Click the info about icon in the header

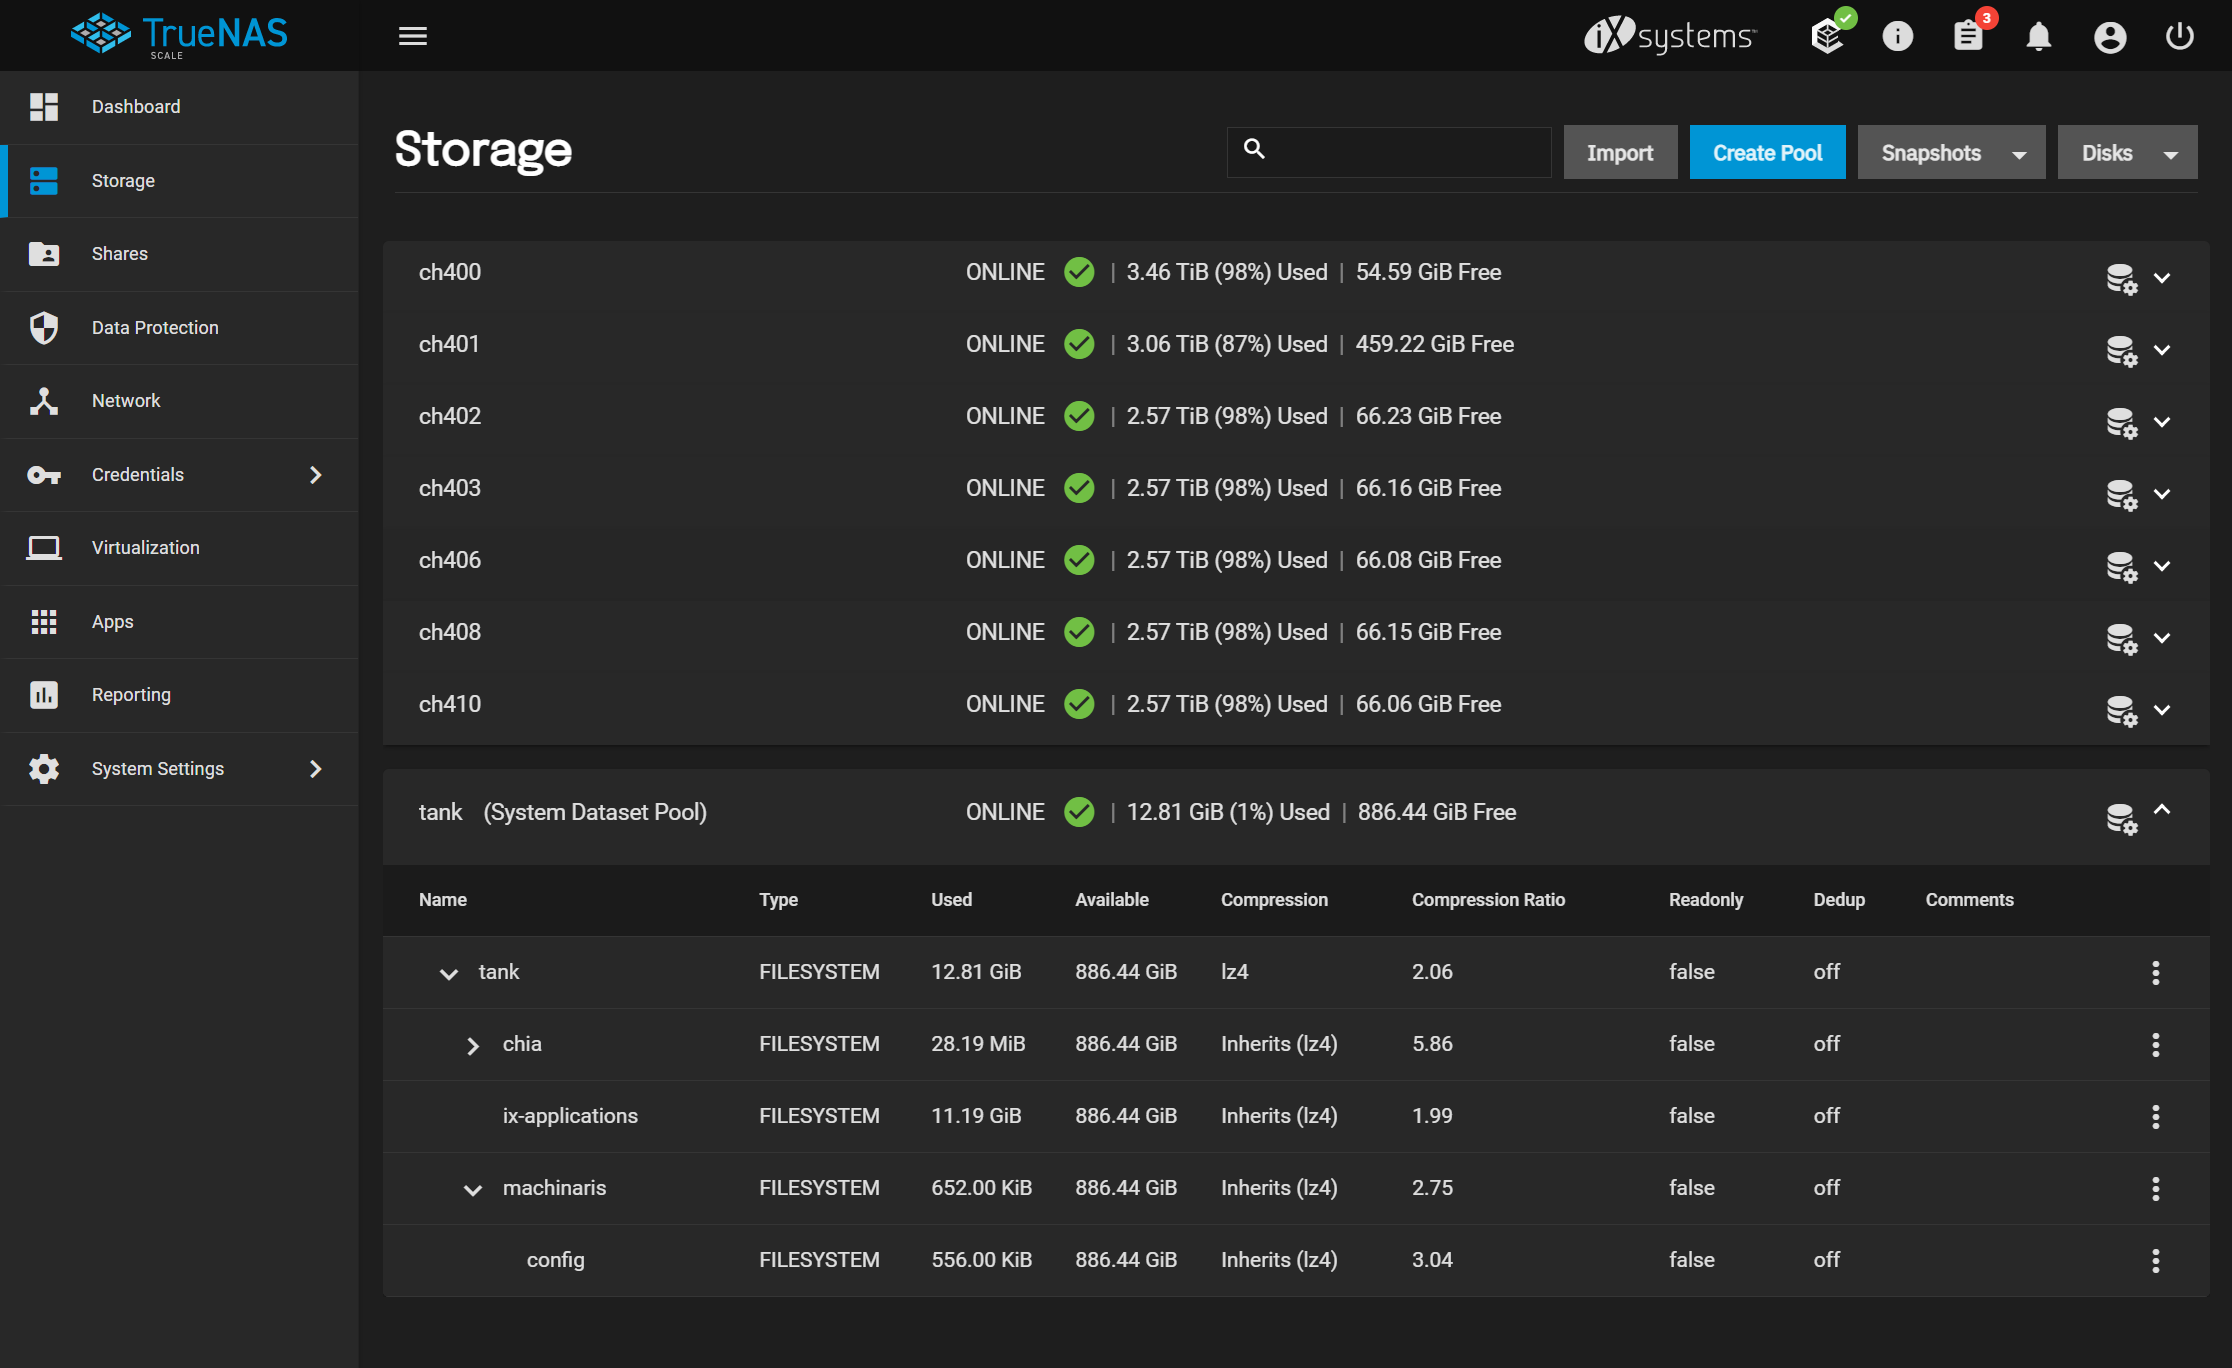pyautogui.click(x=1897, y=36)
